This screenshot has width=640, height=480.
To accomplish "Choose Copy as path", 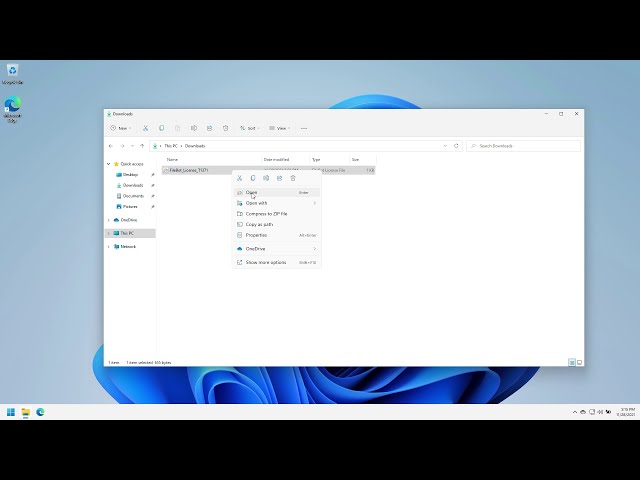I will point(276,224).
